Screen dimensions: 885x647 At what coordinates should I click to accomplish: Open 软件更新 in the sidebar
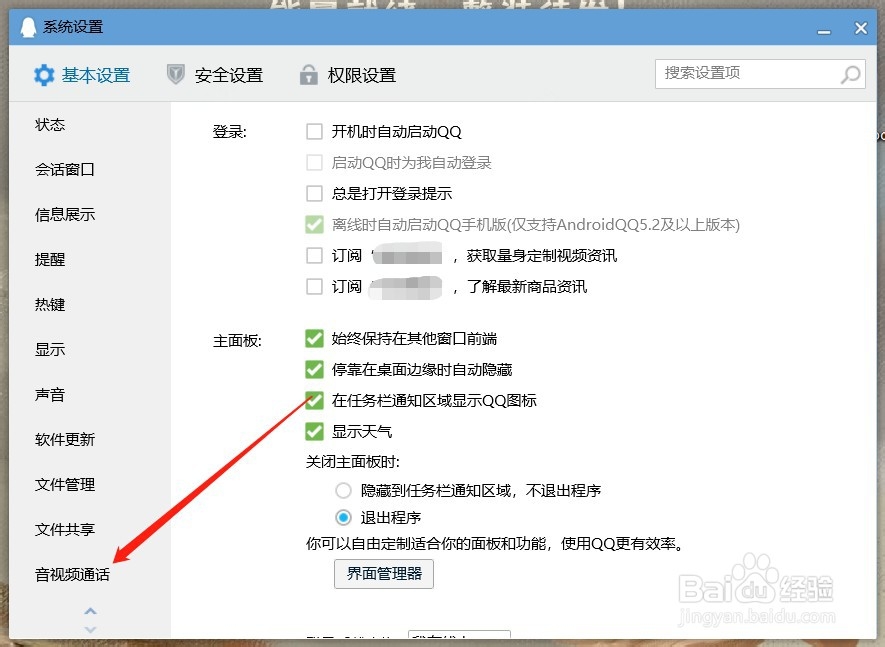pyautogui.click(x=65, y=439)
